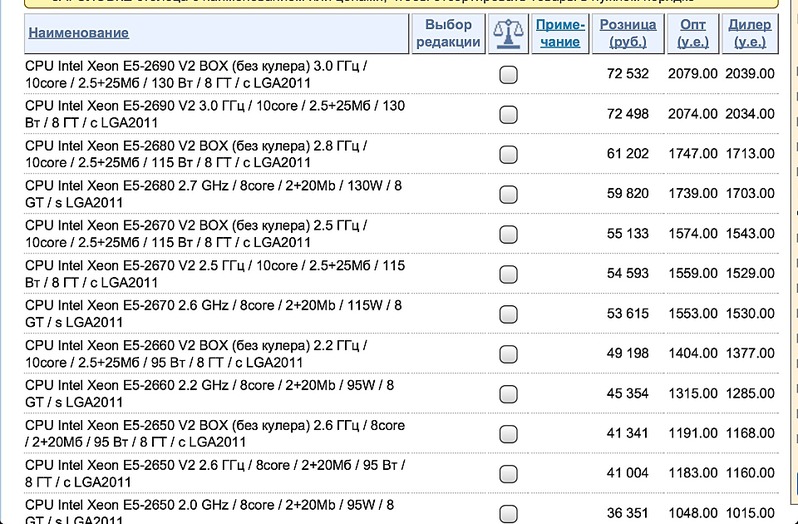Click dealer price 2039.00
This screenshot has width=798, height=524.
click(x=750, y=74)
